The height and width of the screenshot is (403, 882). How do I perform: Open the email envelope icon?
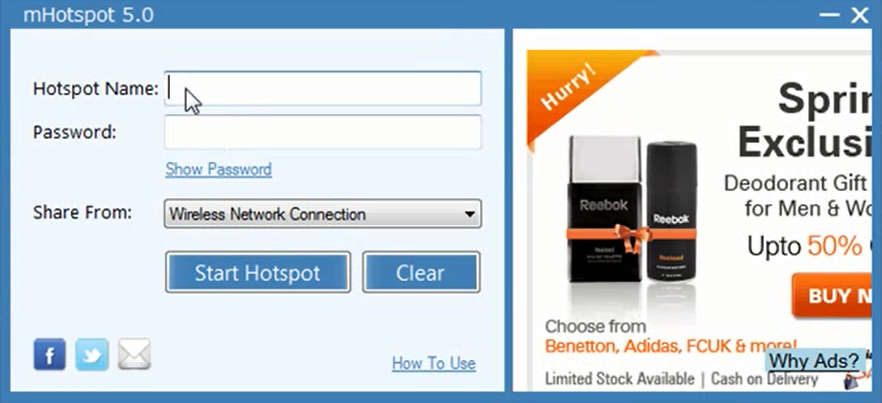point(134,355)
